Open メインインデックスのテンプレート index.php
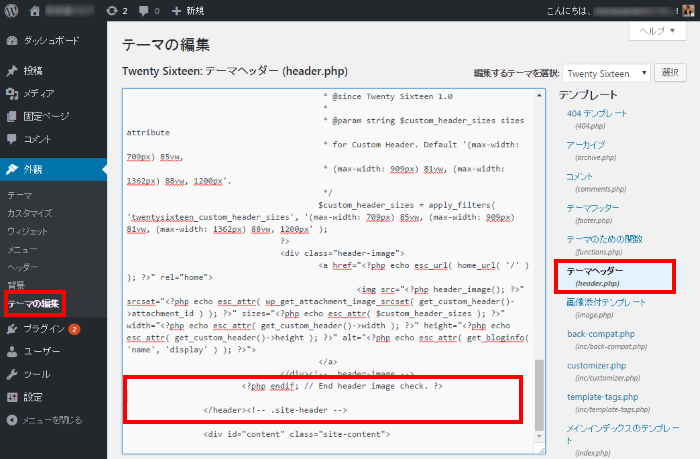The height and width of the screenshot is (459, 700). coord(623,434)
